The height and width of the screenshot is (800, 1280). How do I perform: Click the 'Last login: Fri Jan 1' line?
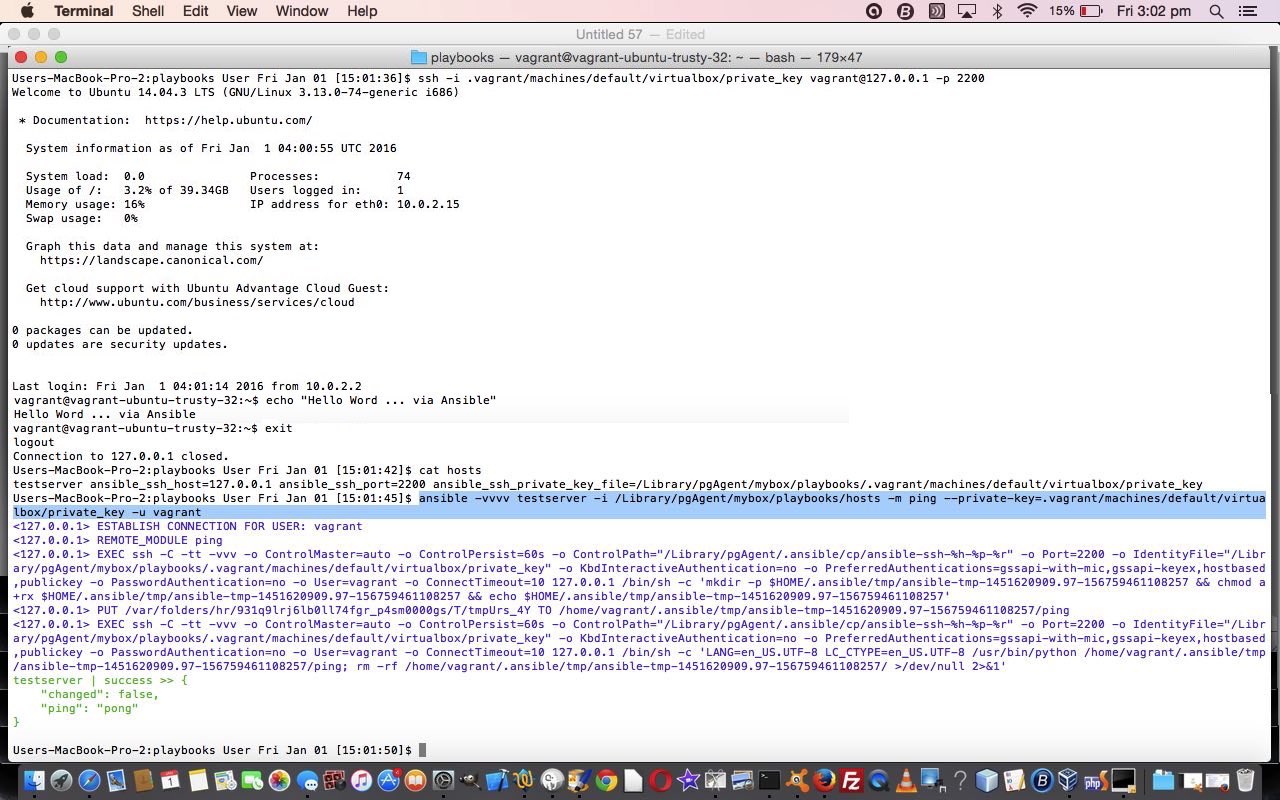187,386
